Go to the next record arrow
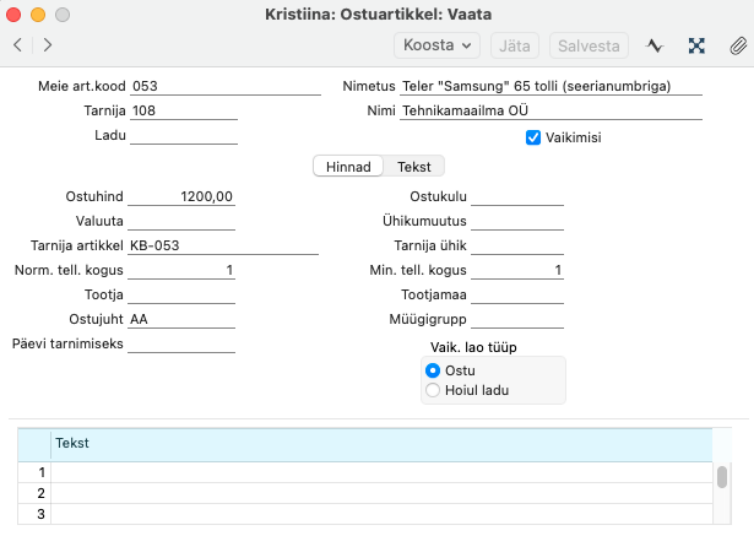 (x=47, y=45)
